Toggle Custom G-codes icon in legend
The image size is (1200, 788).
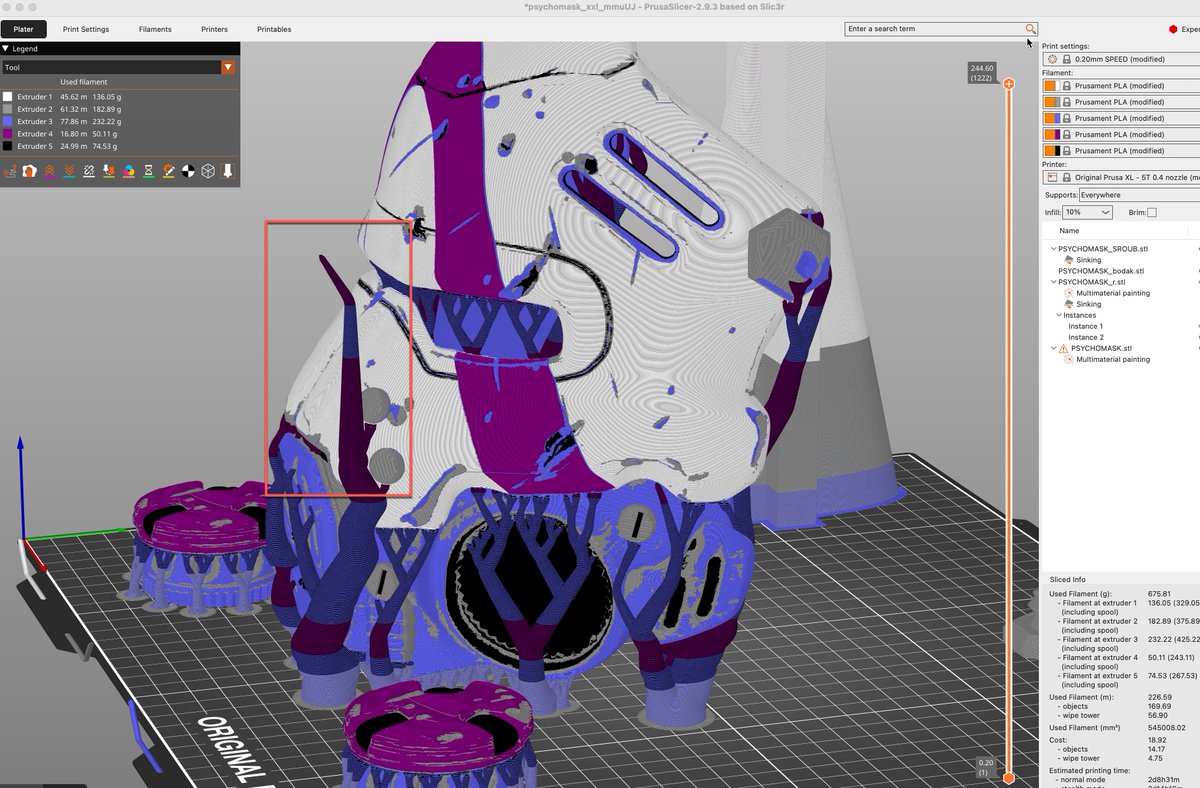click(x=169, y=172)
